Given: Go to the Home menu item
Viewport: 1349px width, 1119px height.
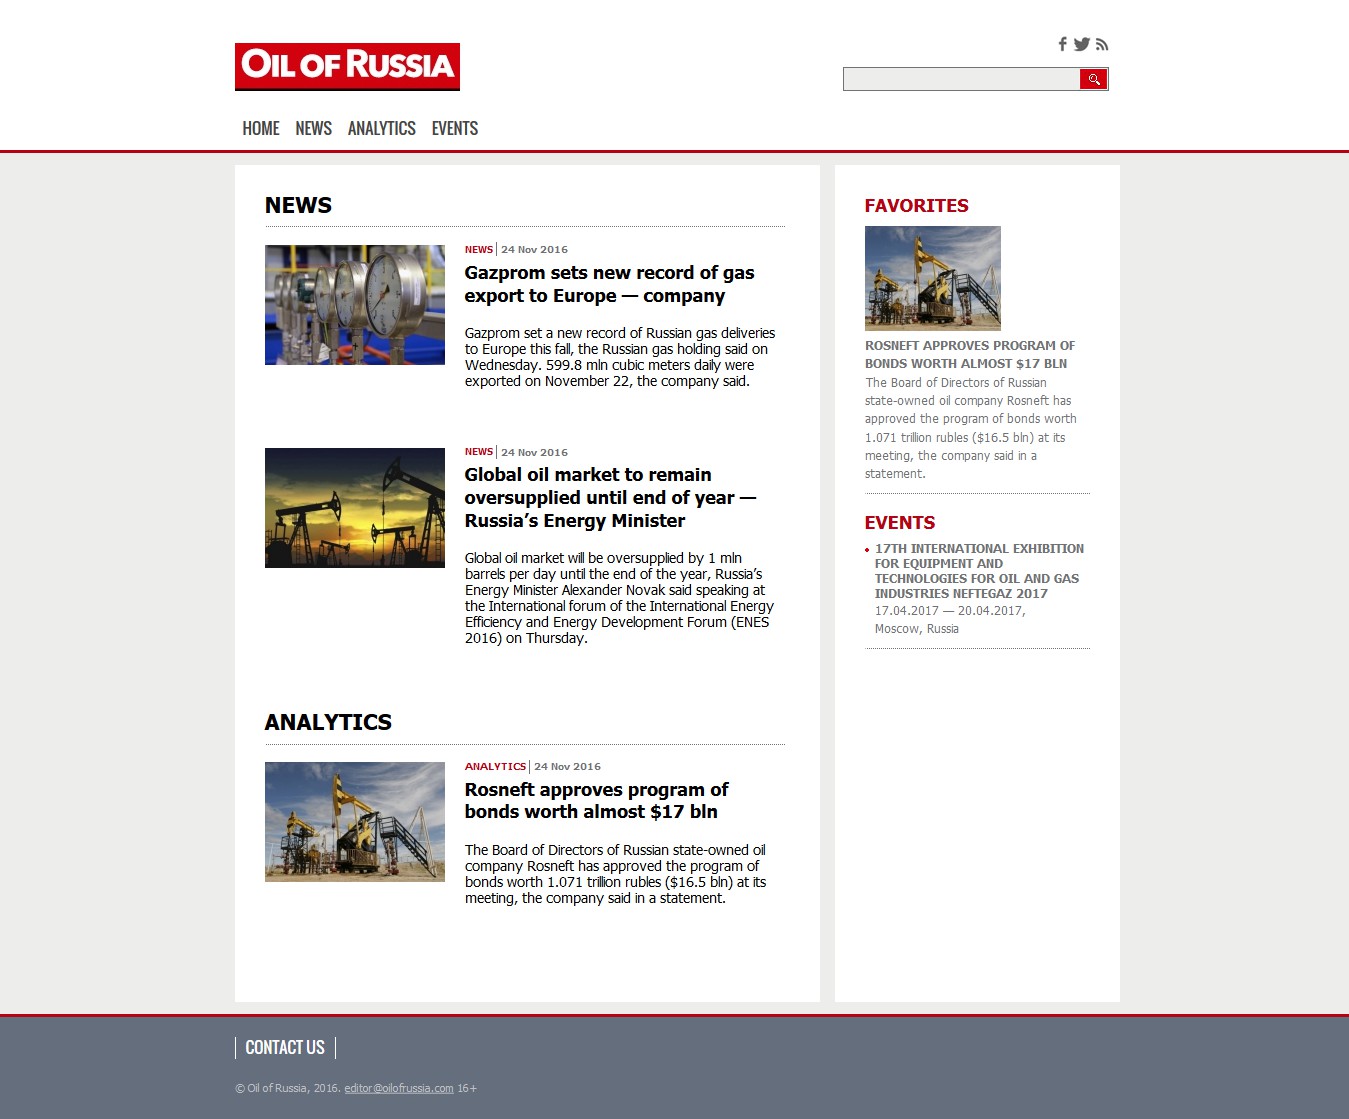Looking at the screenshot, I should coord(261,128).
